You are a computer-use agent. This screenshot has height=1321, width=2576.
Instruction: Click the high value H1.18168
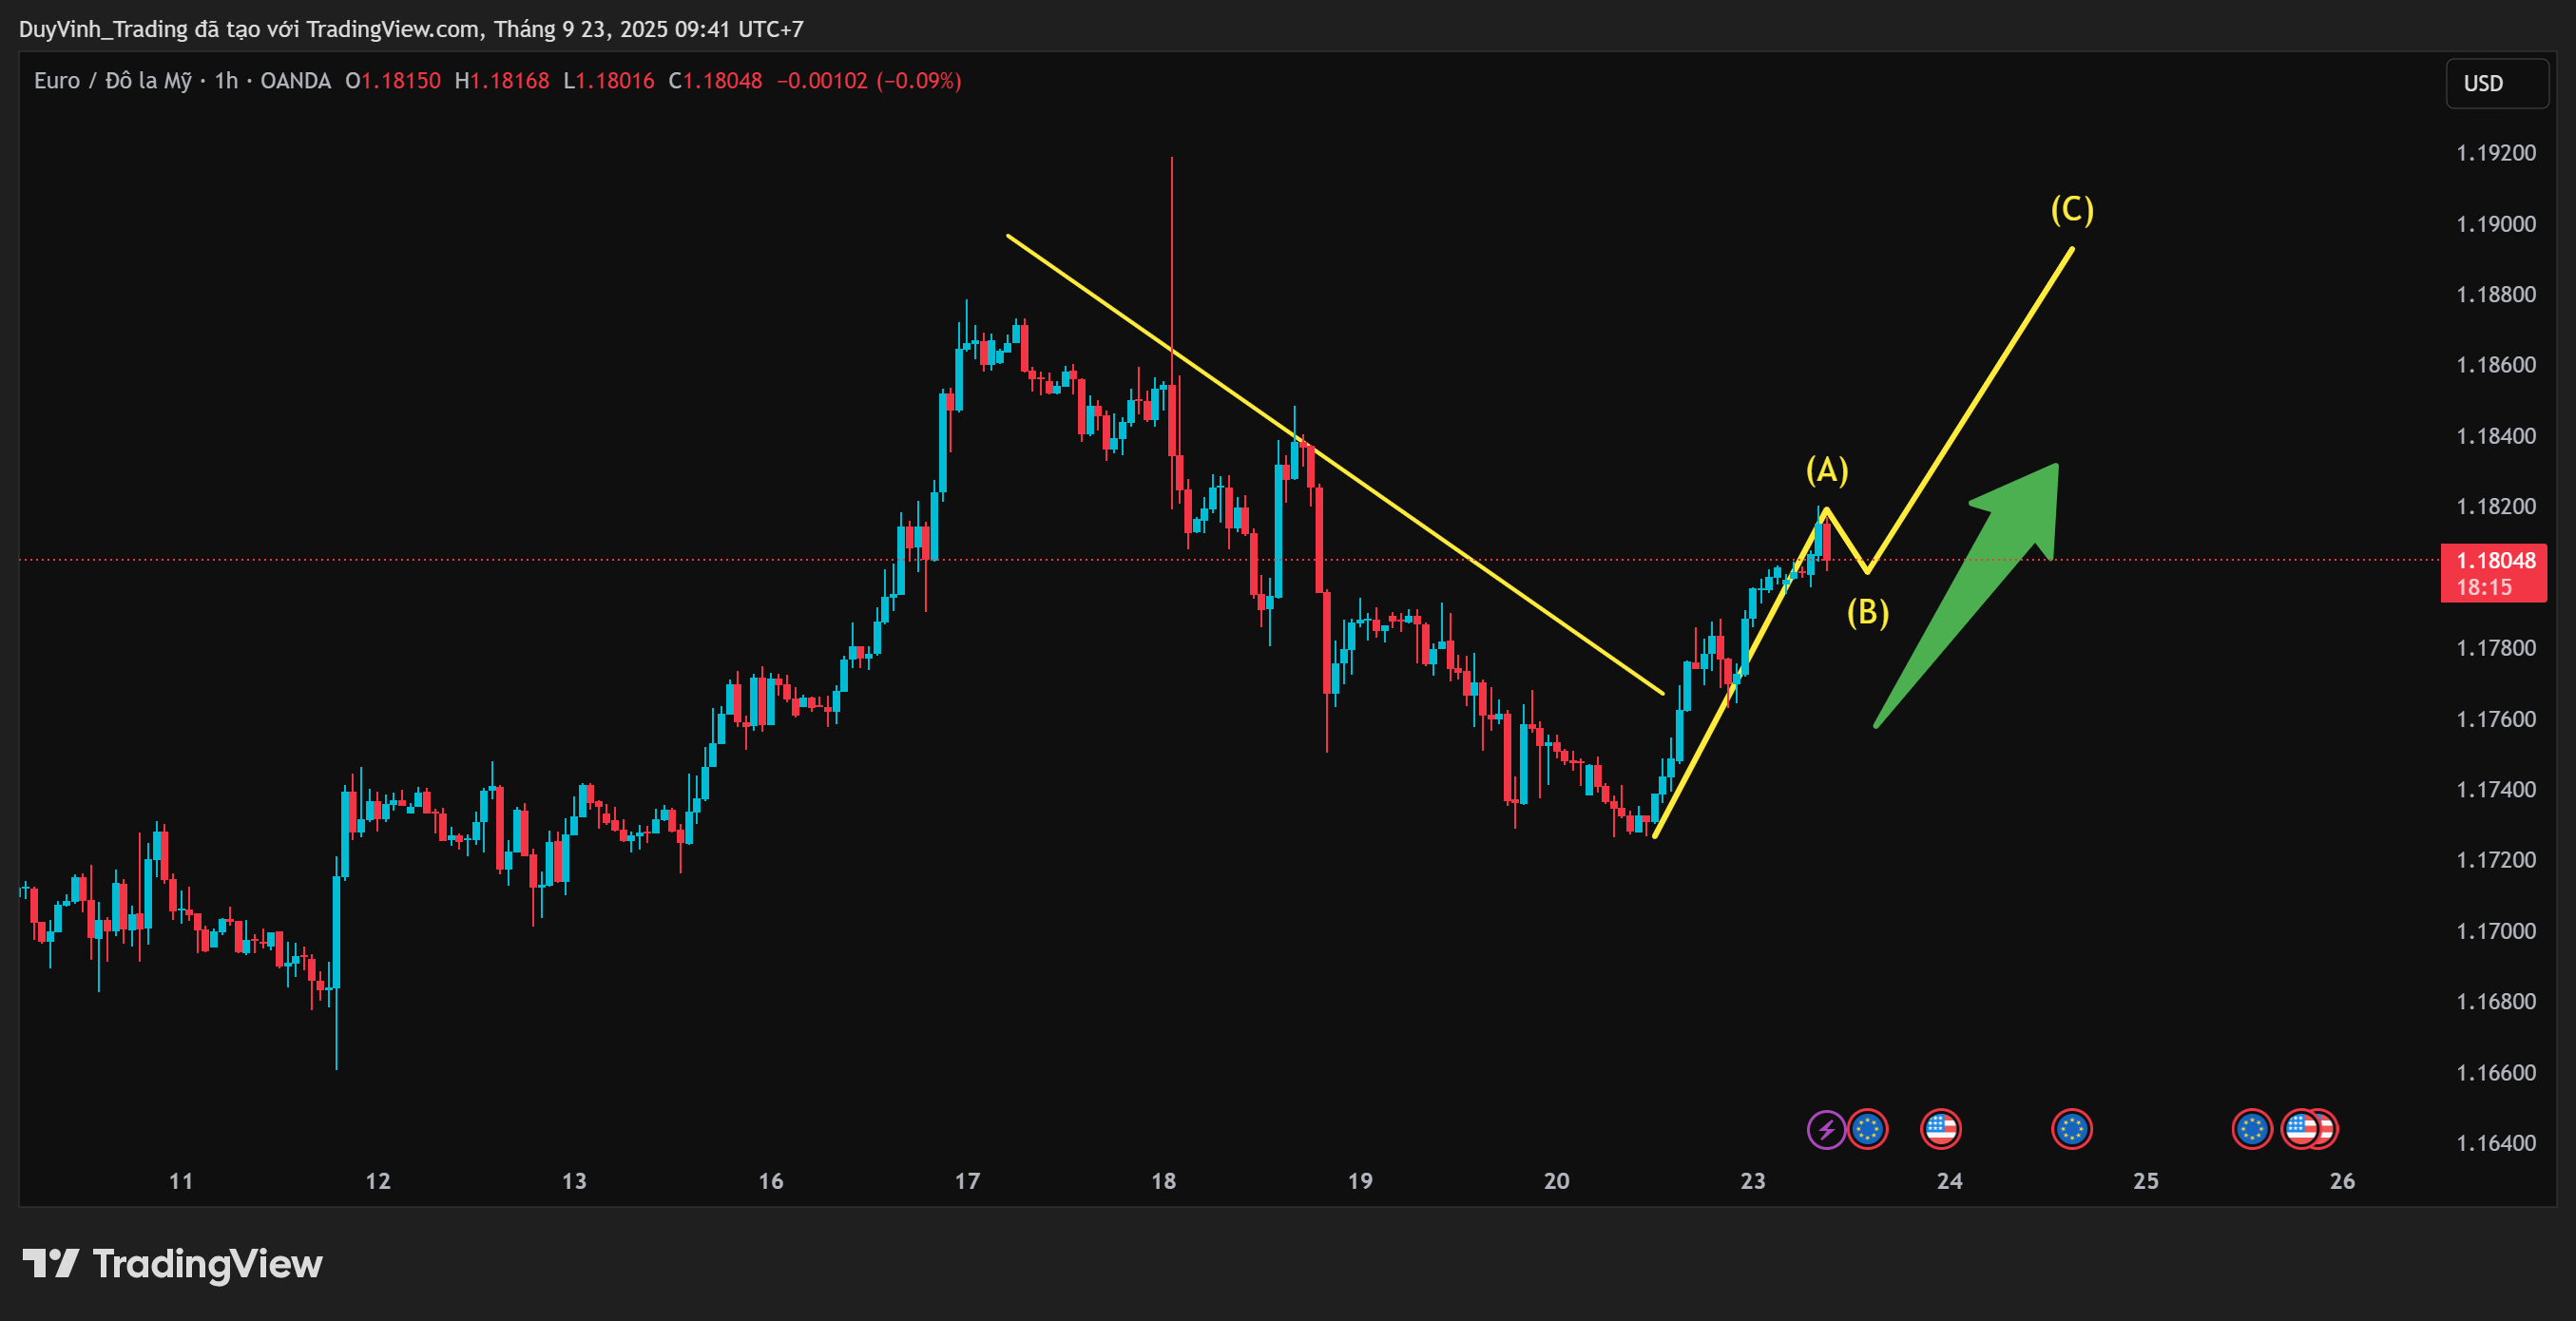click(x=502, y=81)
